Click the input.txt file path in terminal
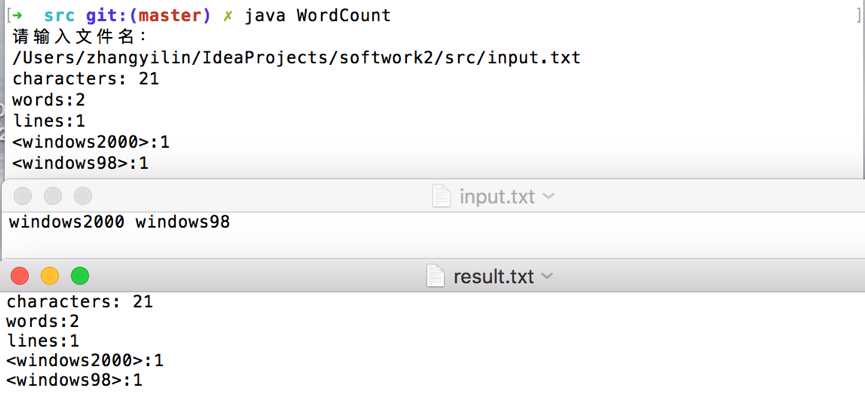 click(297, 58)
